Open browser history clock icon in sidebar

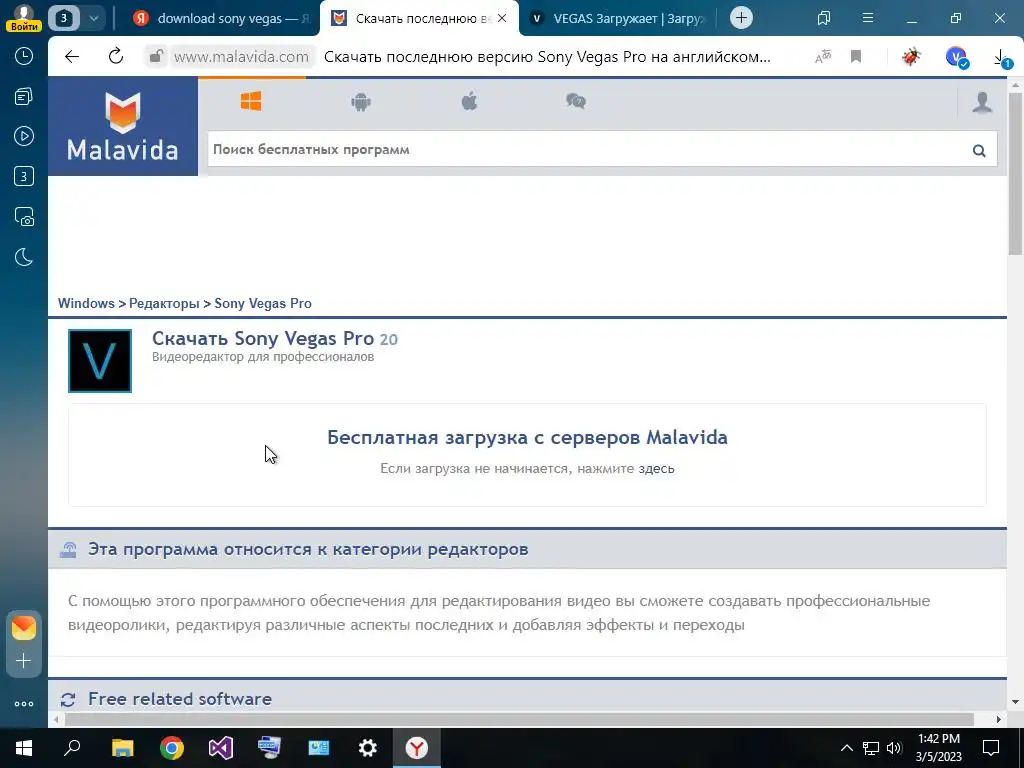(24, 56)
